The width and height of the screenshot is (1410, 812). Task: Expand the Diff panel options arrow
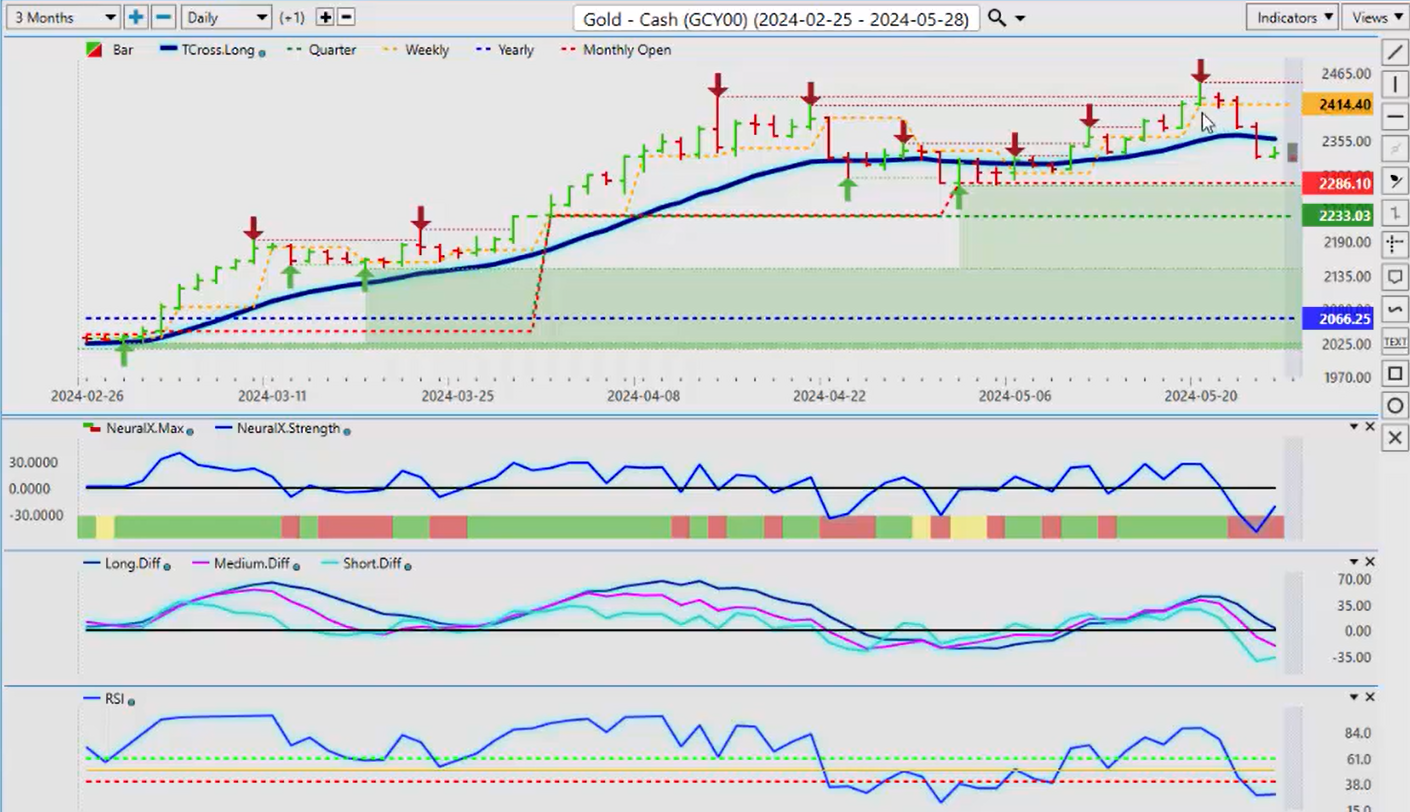1355,562
